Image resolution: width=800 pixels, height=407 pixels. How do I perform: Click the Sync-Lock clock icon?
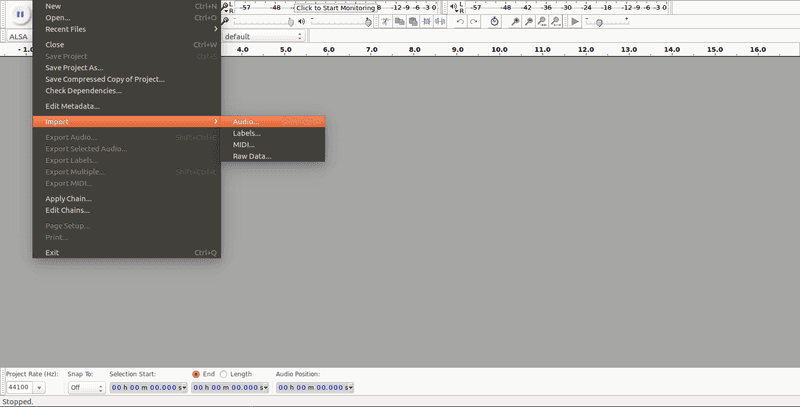495,21
